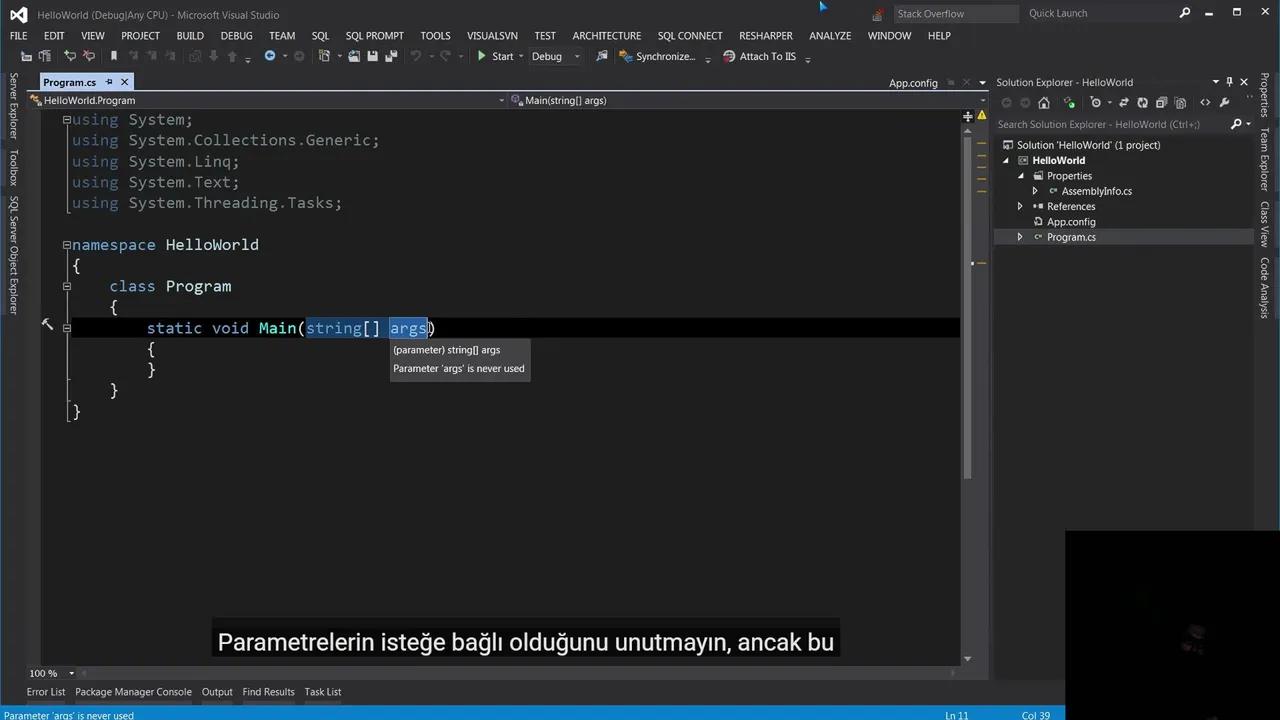Click the Navigate Backward arrow in toolbar
This screenshot has height=720, width=1280.
point(270,56)
